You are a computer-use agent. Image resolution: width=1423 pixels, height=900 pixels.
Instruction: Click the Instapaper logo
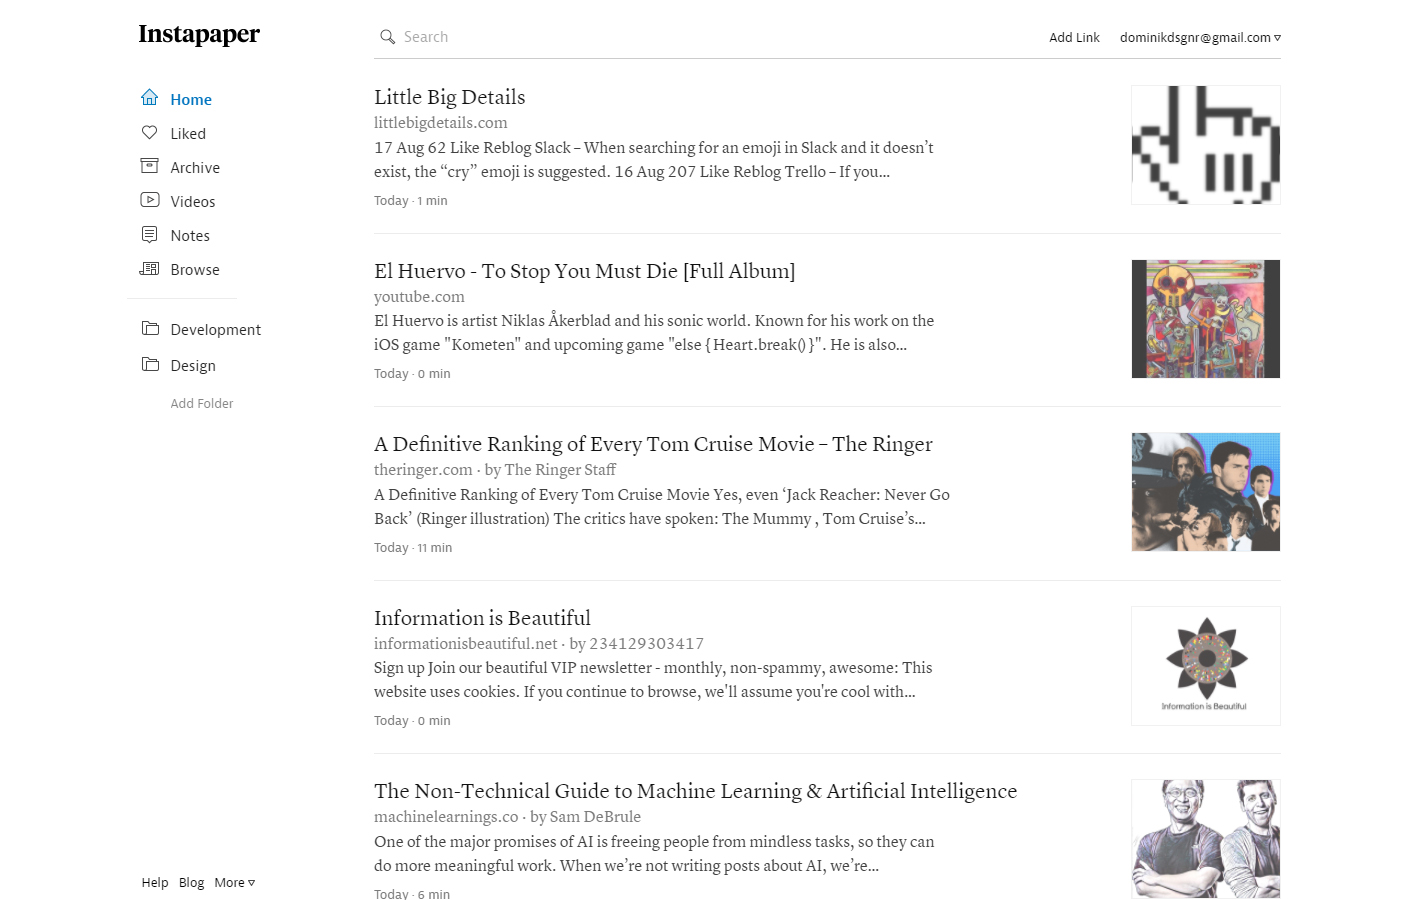[x=199, y=35]
